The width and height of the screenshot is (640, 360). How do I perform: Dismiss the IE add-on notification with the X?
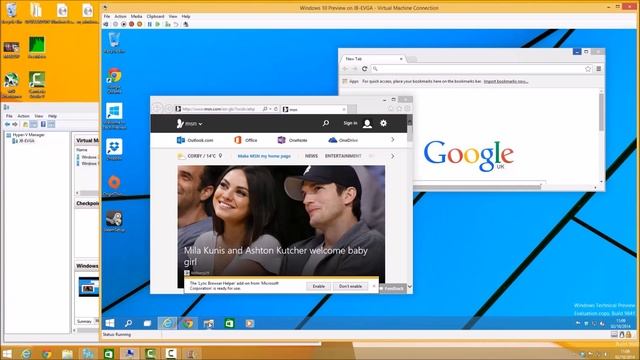374,286
